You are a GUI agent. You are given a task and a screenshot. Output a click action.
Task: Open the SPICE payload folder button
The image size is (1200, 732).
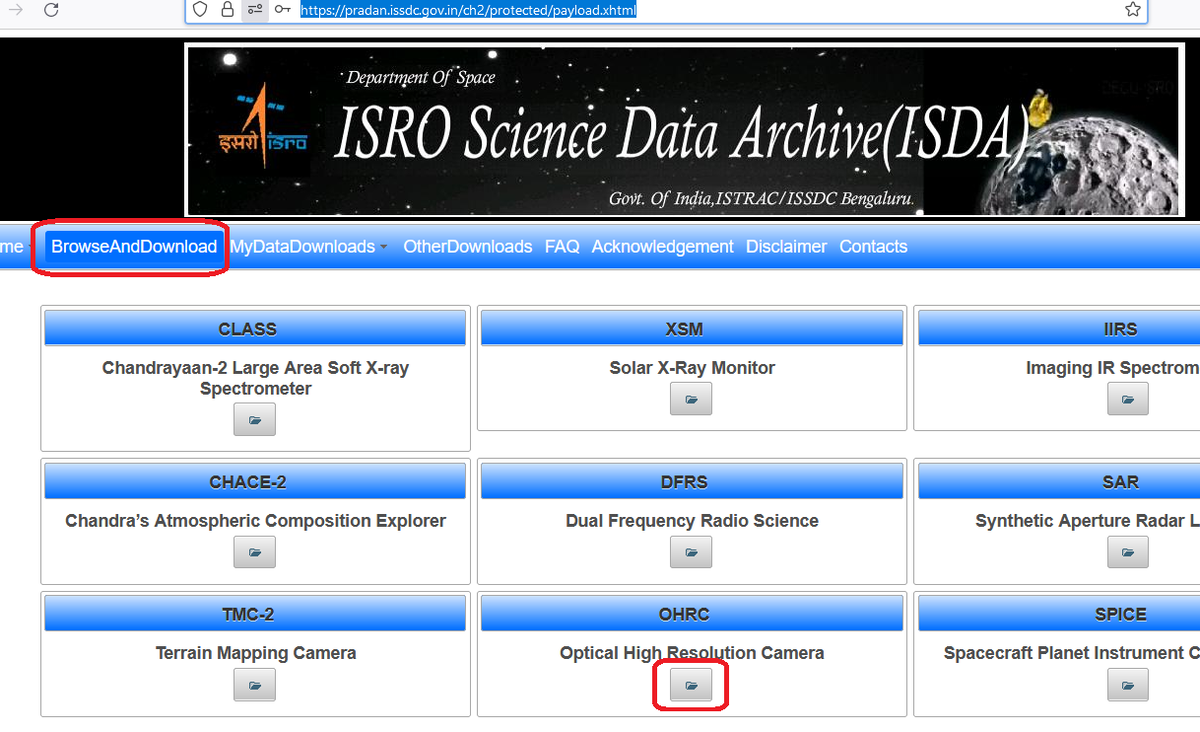[1128, 685]
